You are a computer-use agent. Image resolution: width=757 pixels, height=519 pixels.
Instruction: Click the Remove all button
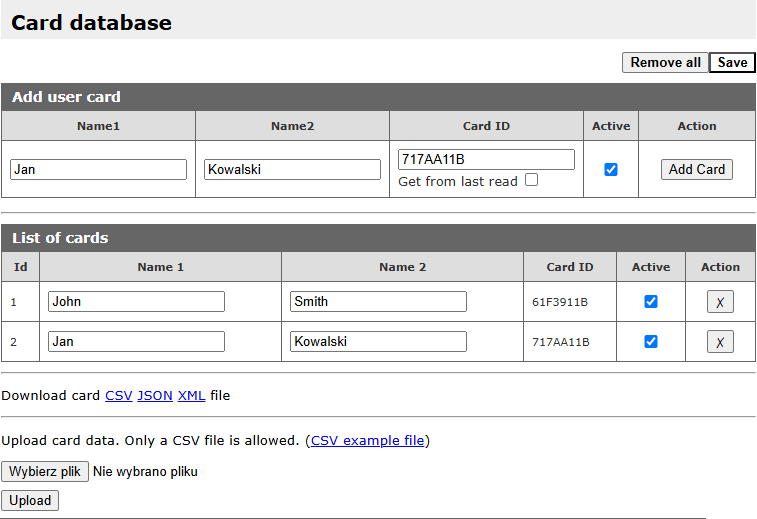(x=665, y=62)
